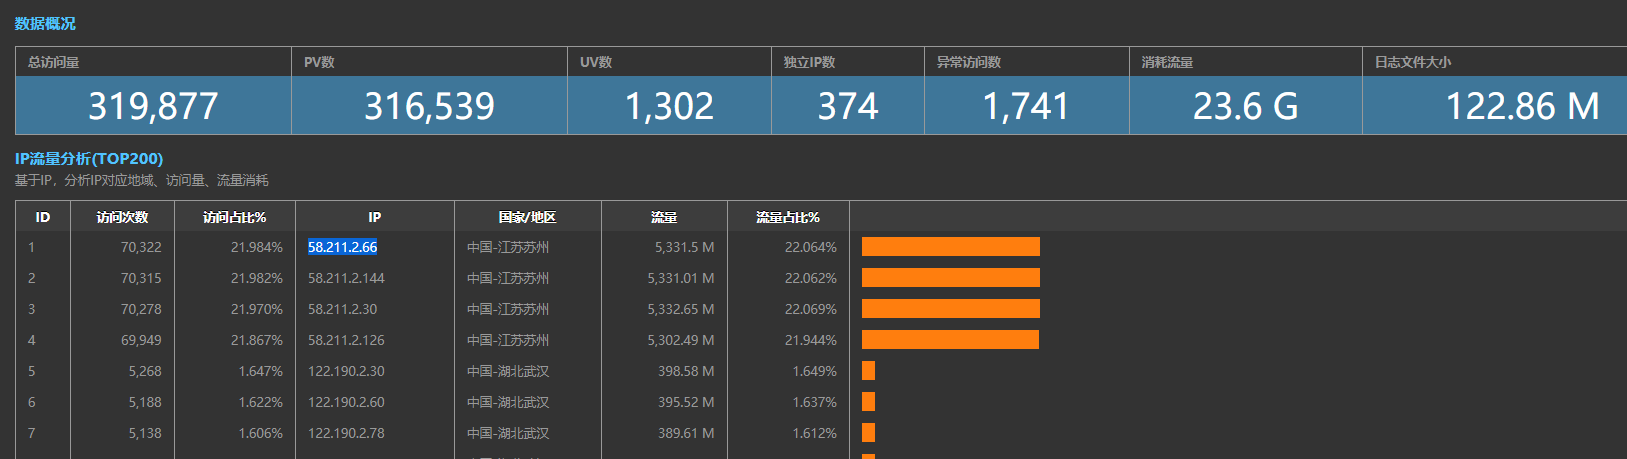Select the highlighted IP 58.211.2.66

342,247
